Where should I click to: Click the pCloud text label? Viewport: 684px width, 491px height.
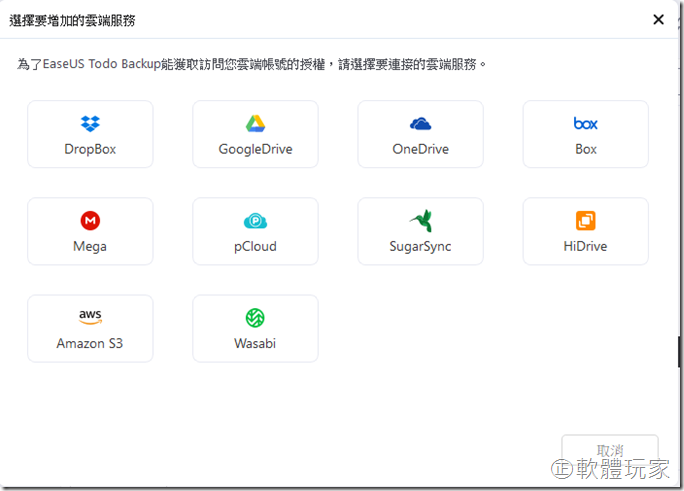click(255, 246)
